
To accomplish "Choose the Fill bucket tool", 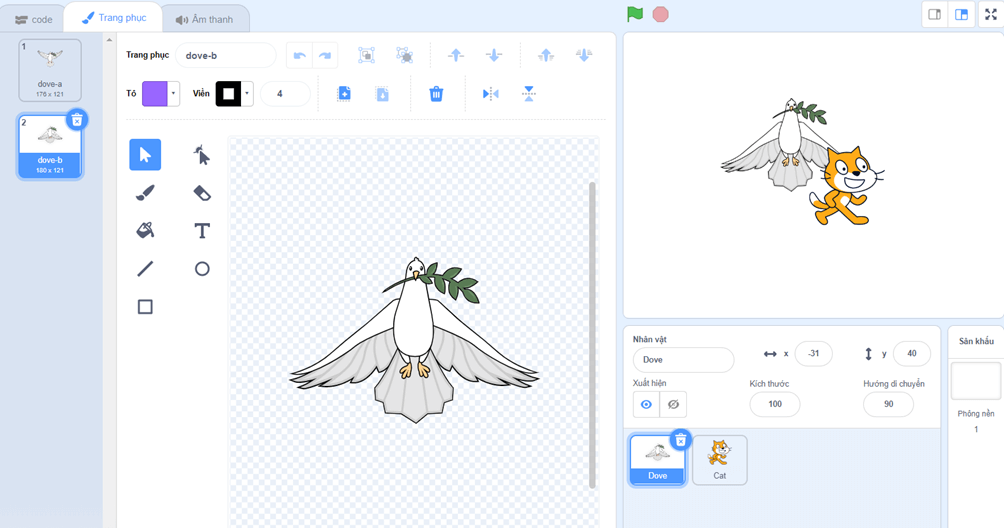I will pyautogui.click(x=145, y=231).
